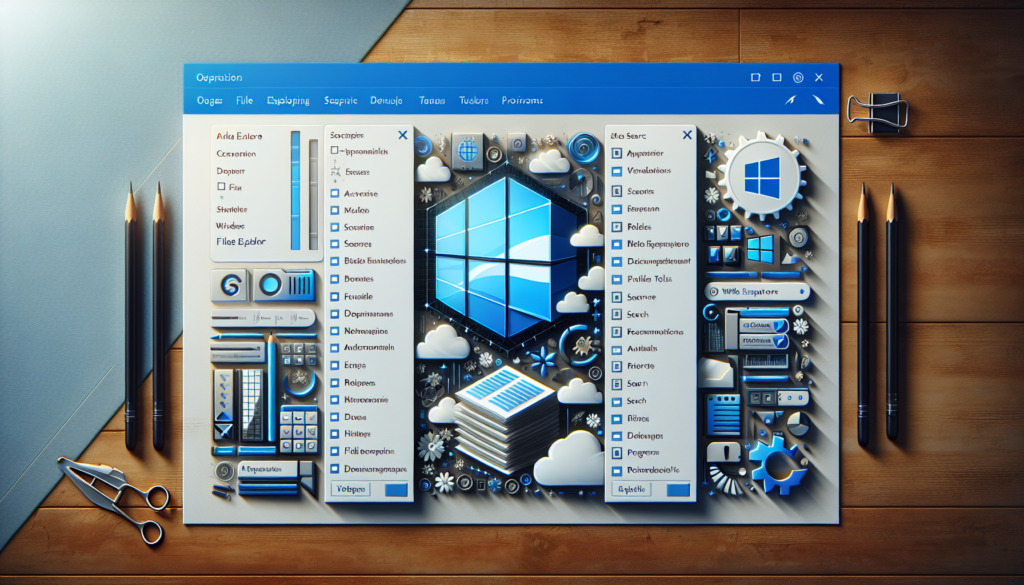Close the 'Scenpips' list panel
The height and width of the screenshot is (585, 1024).
tap(402, 135)
